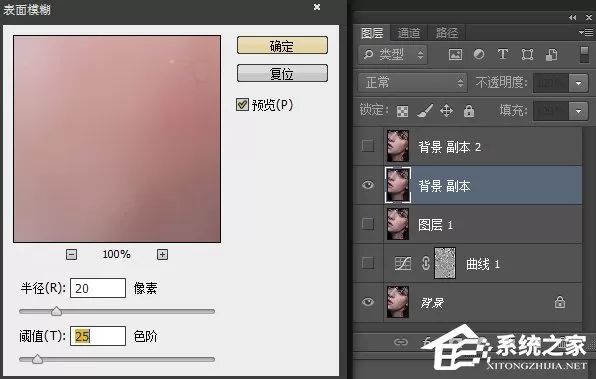This screenshot has width=596, height=379.
Task: Click the adjustment layer filter icon
Action: tap(479, 54)
